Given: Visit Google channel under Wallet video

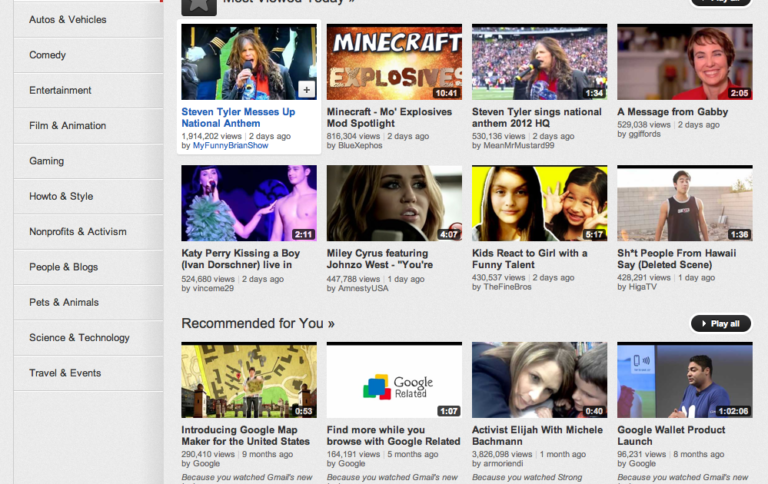Looking at the screenshot, I should 642,463.
